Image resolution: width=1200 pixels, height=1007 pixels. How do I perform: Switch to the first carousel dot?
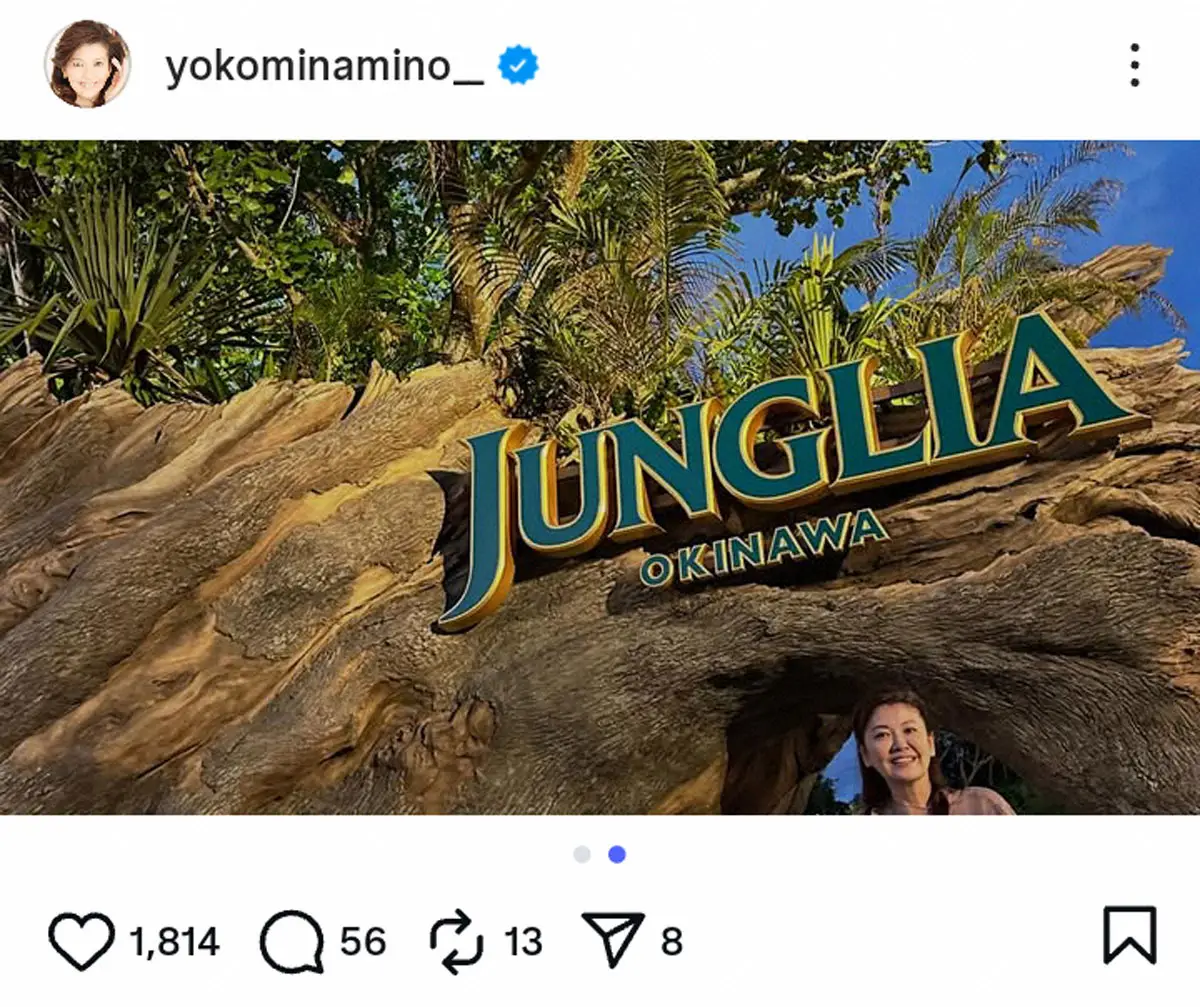(582, 854)
